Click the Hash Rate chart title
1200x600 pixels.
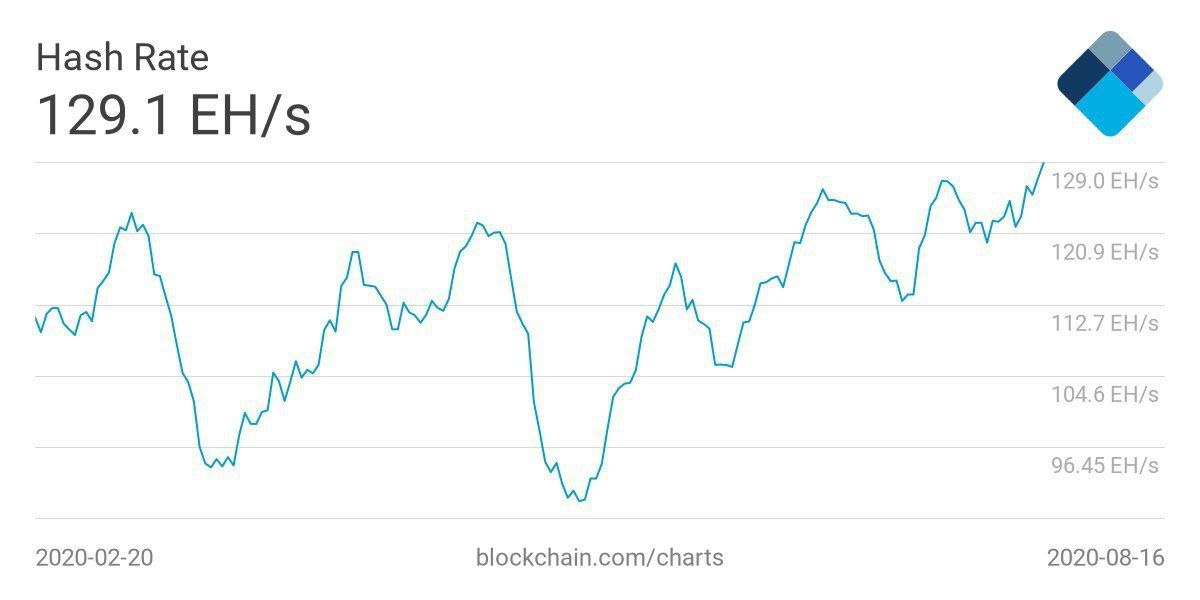tap(122, 58)
